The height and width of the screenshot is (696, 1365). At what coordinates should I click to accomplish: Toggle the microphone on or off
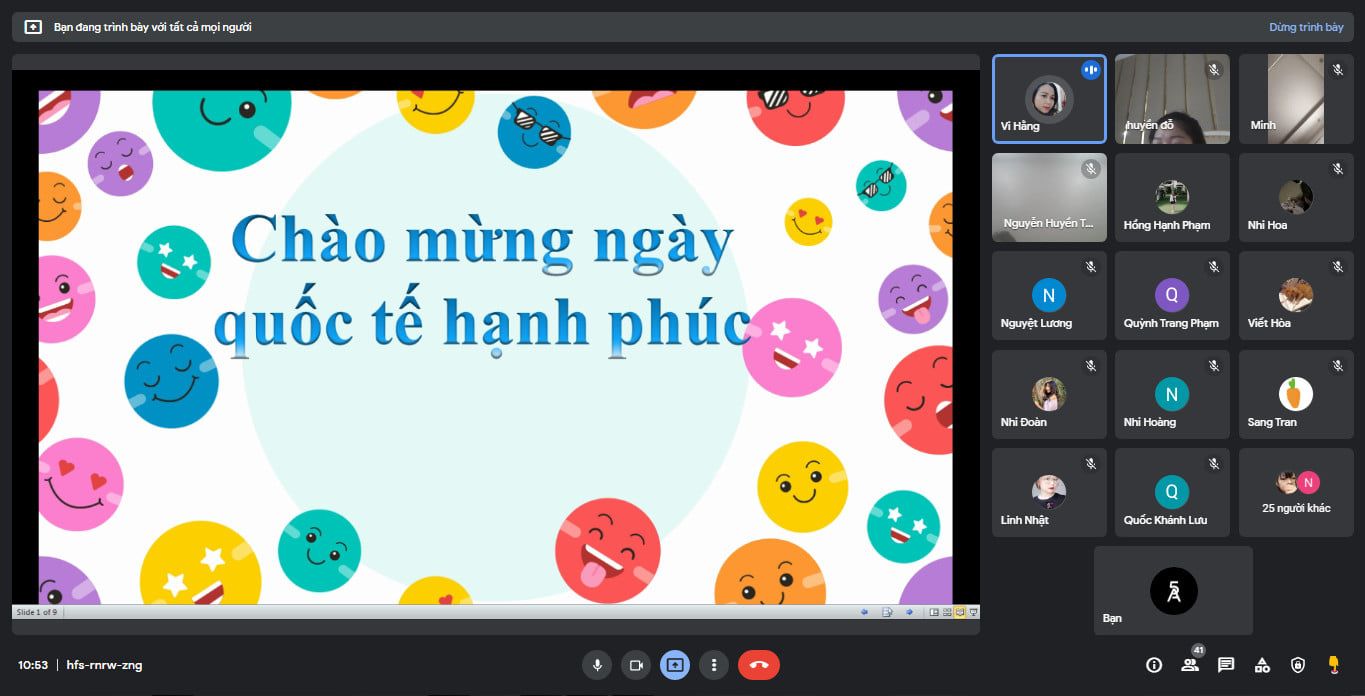597,665
